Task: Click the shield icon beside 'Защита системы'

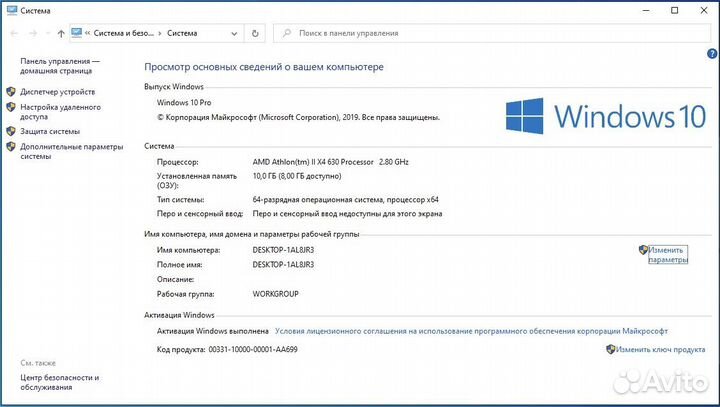Action: [11, 131]
